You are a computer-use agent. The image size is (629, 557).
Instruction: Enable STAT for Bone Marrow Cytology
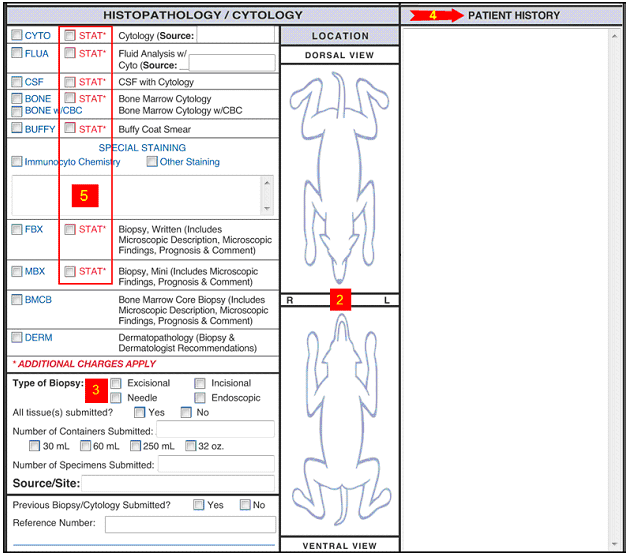coord(70,97)
